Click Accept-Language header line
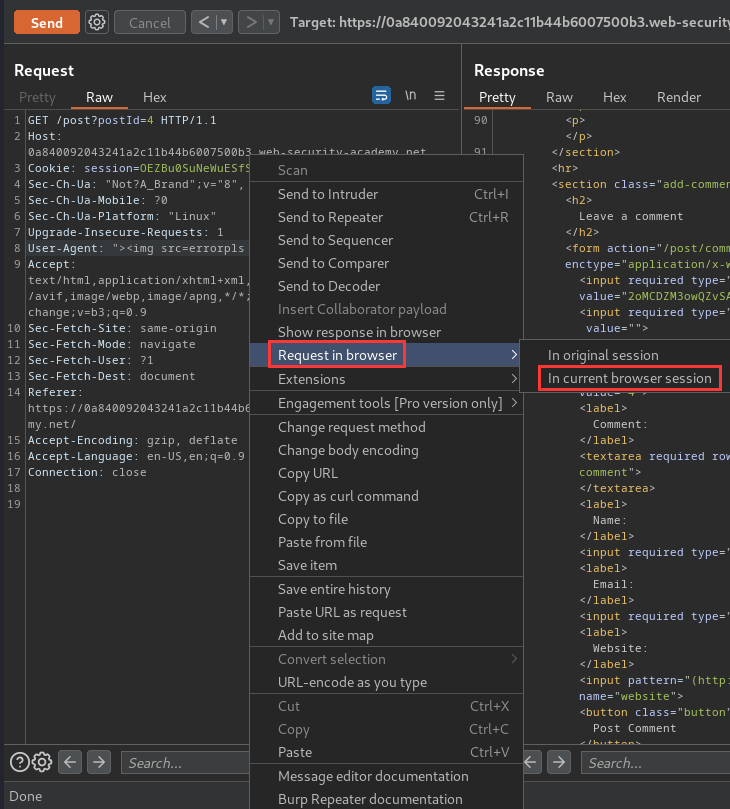This screenshot has width=730, height=809. tap(136, 456)
